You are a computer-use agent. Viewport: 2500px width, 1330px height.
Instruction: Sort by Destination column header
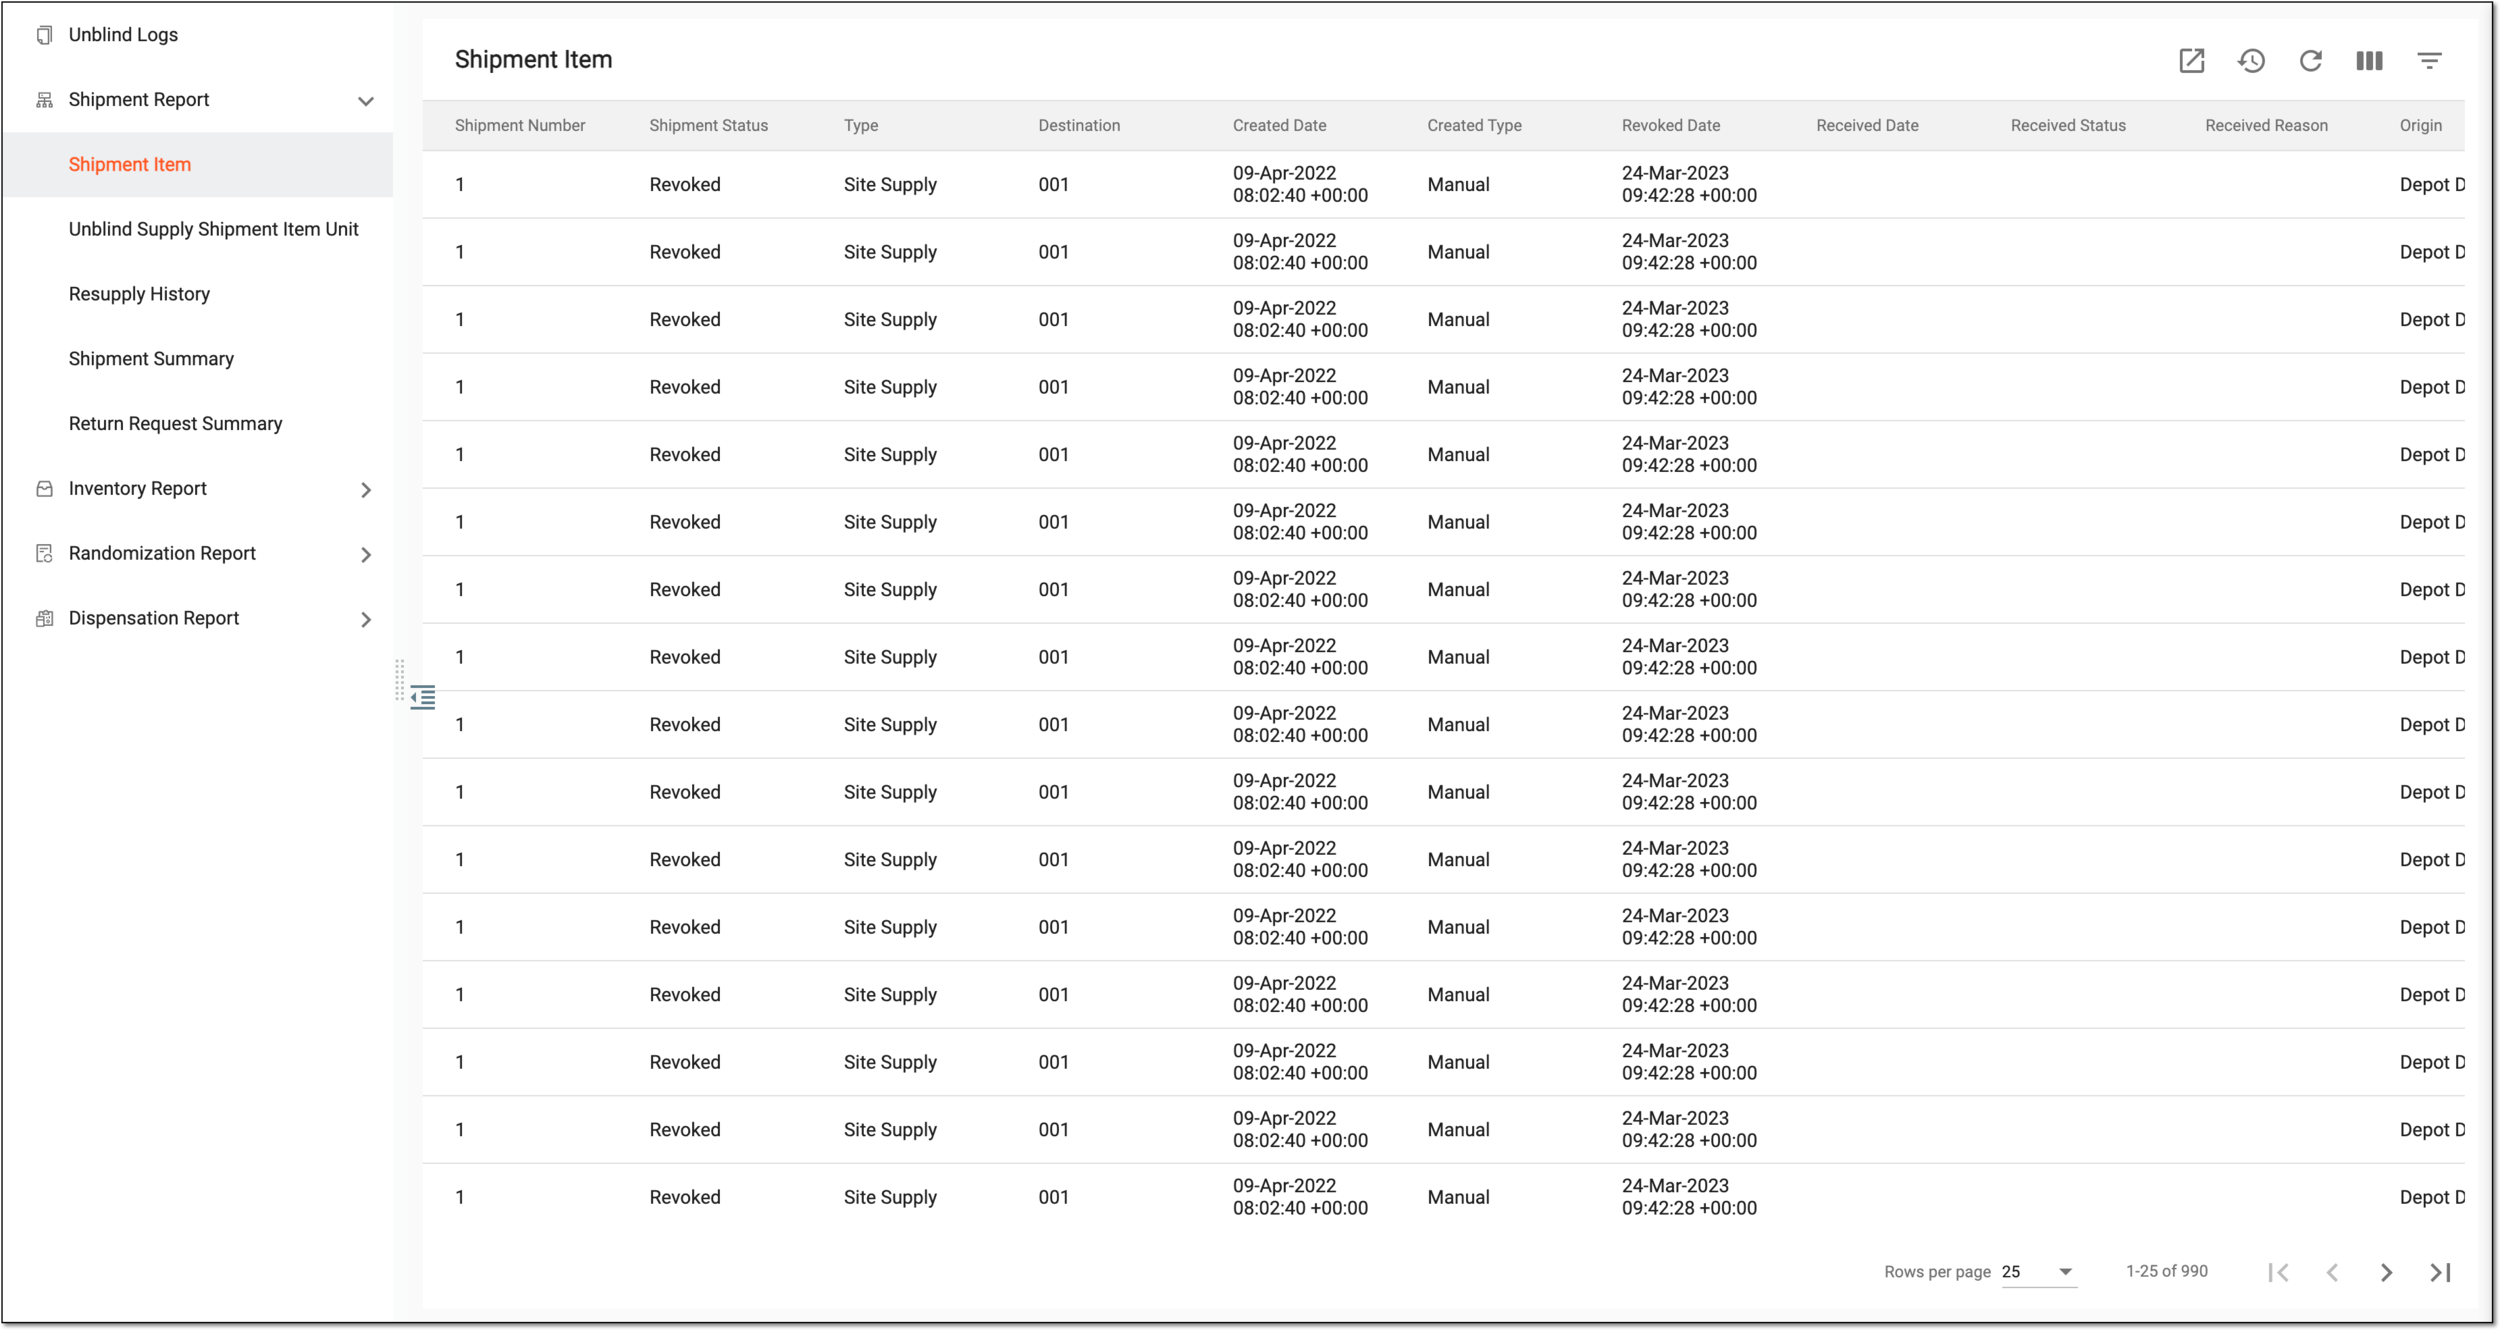coord(1079,126)
